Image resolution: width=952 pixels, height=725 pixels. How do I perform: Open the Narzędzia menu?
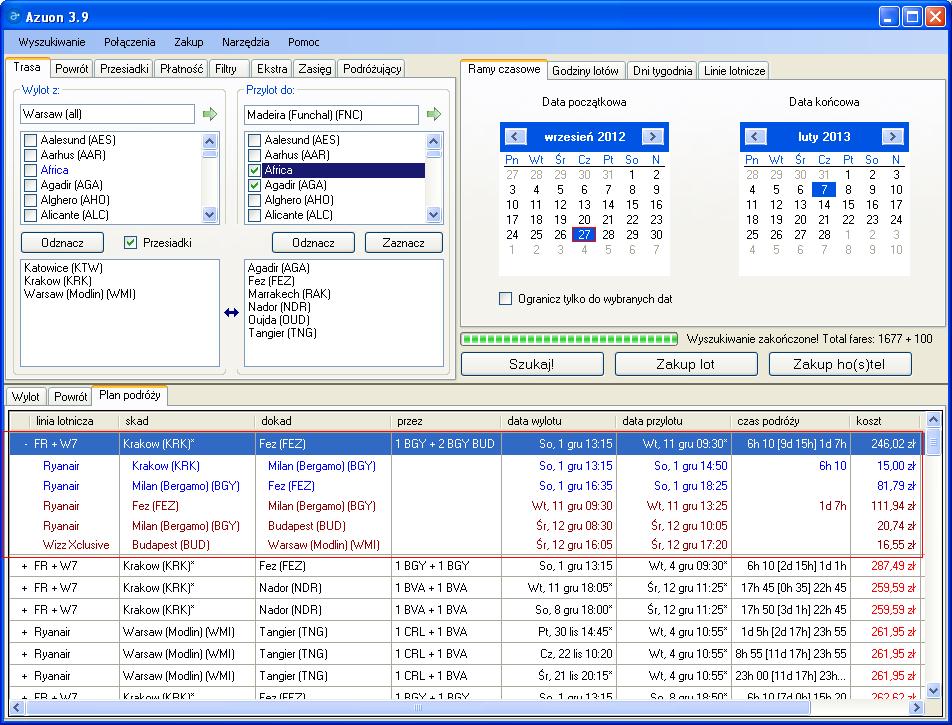click(245, 42)
